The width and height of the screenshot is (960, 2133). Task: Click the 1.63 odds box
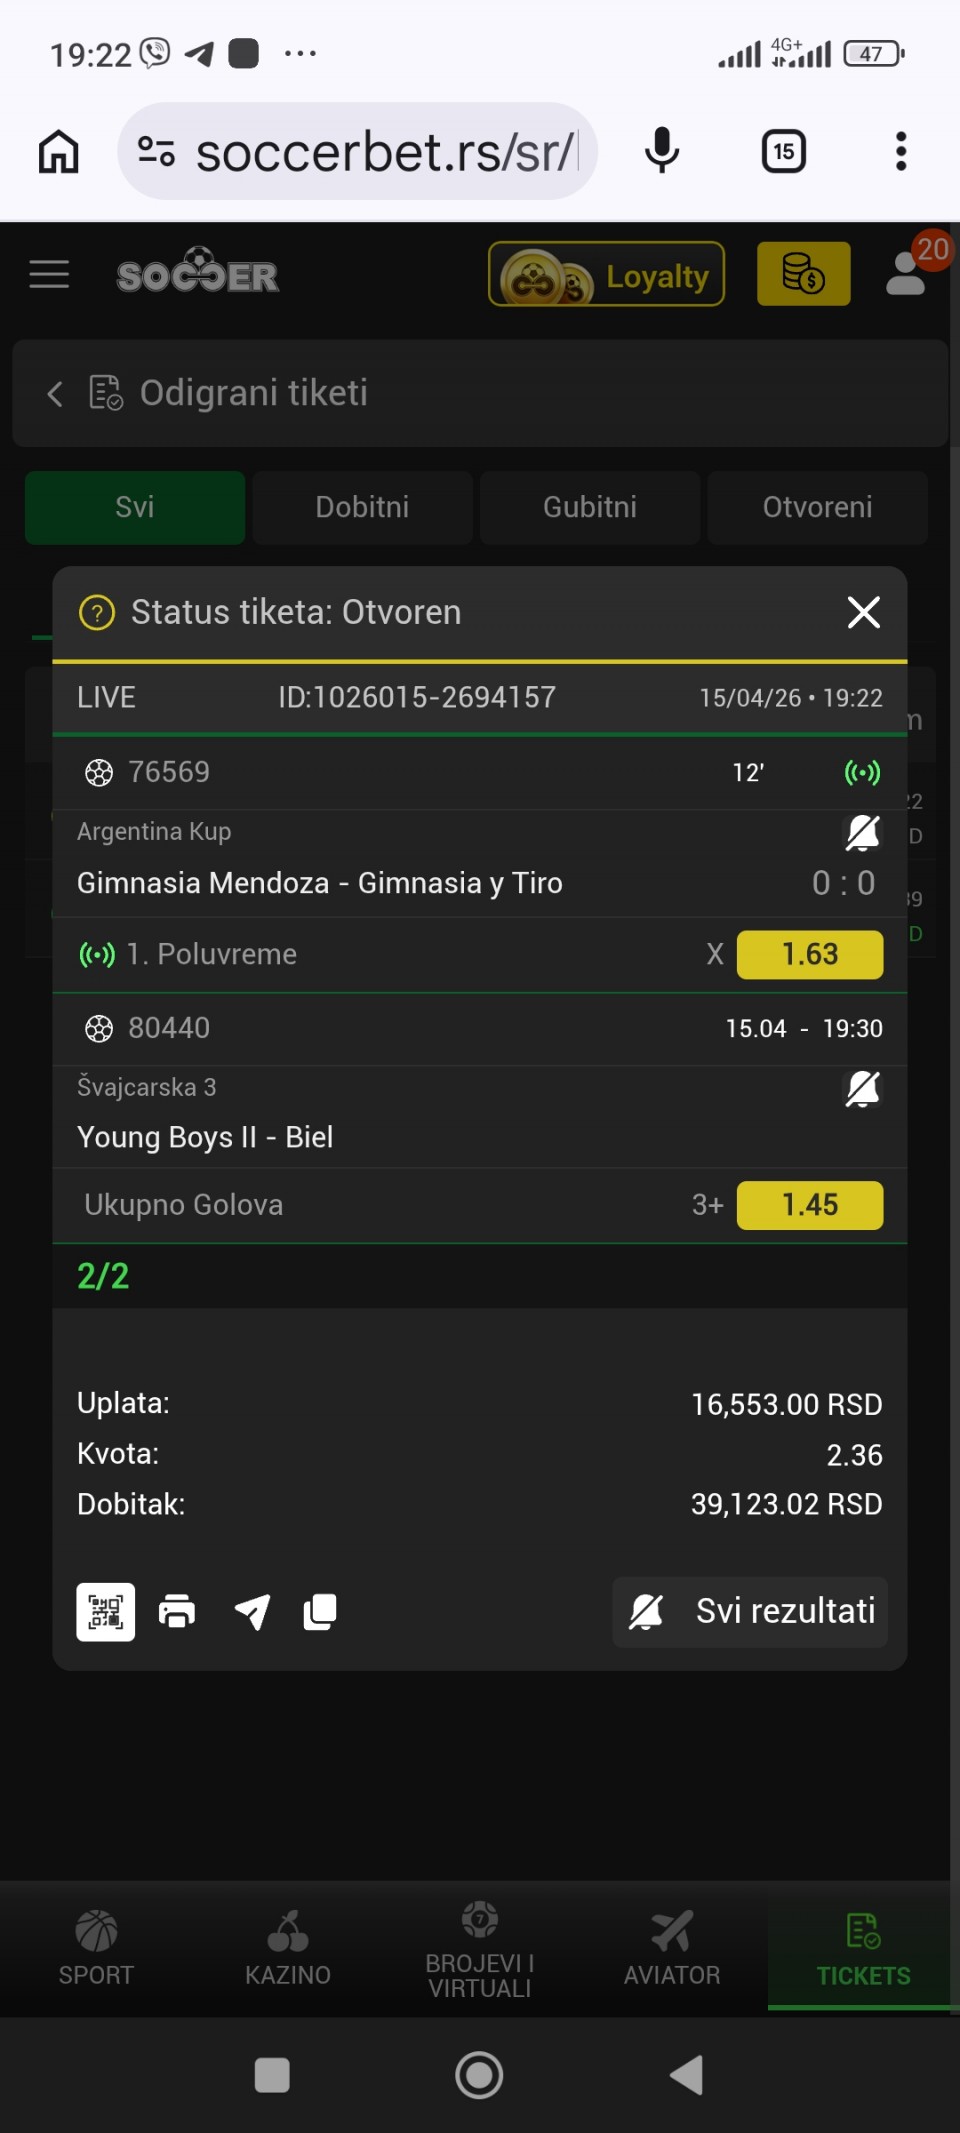(809, 954)
